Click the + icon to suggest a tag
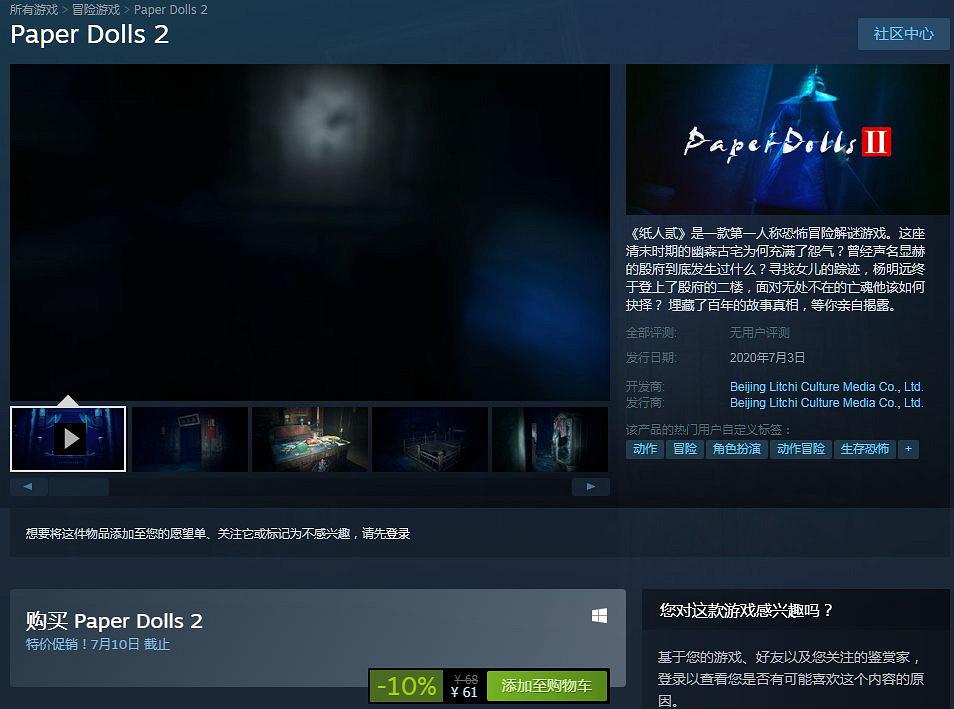This screenshot has width=954, height=709. [907, 449]
